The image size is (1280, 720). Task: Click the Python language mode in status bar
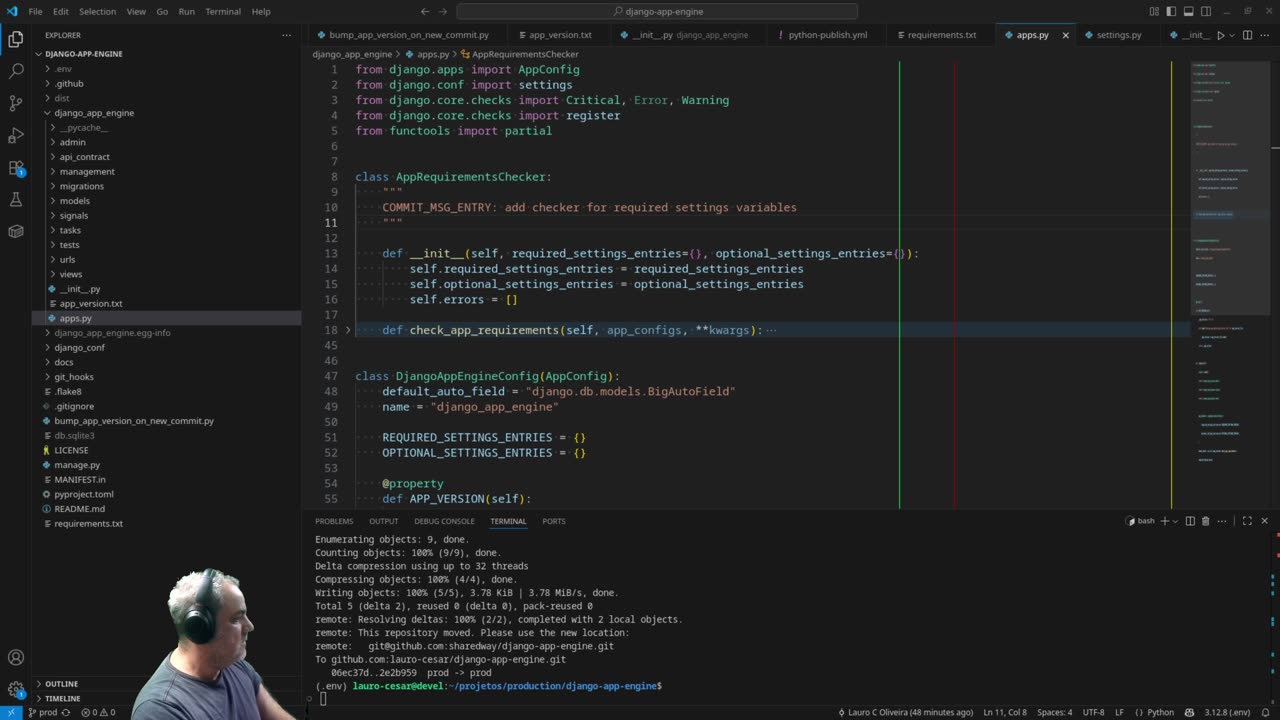1160,712
